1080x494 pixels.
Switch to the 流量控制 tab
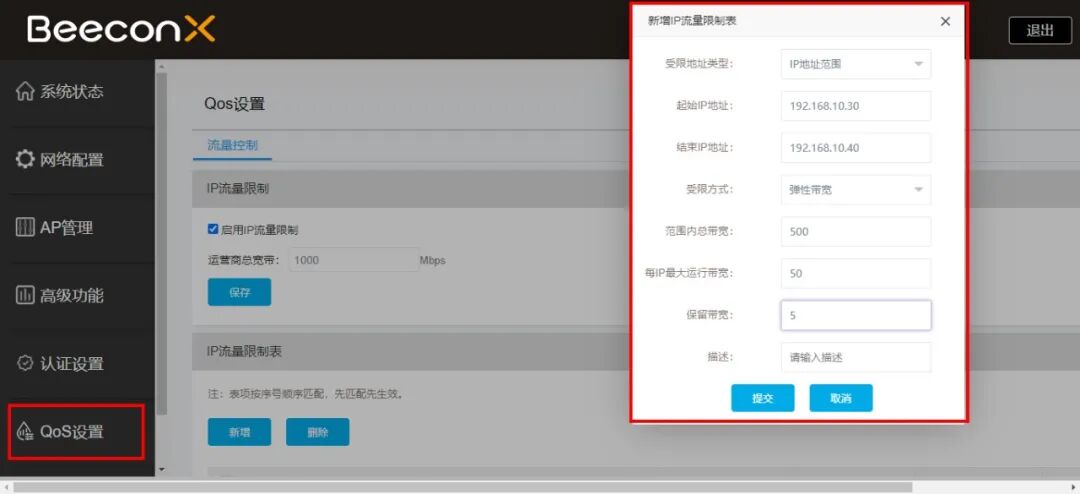click(x=232, y=145)
